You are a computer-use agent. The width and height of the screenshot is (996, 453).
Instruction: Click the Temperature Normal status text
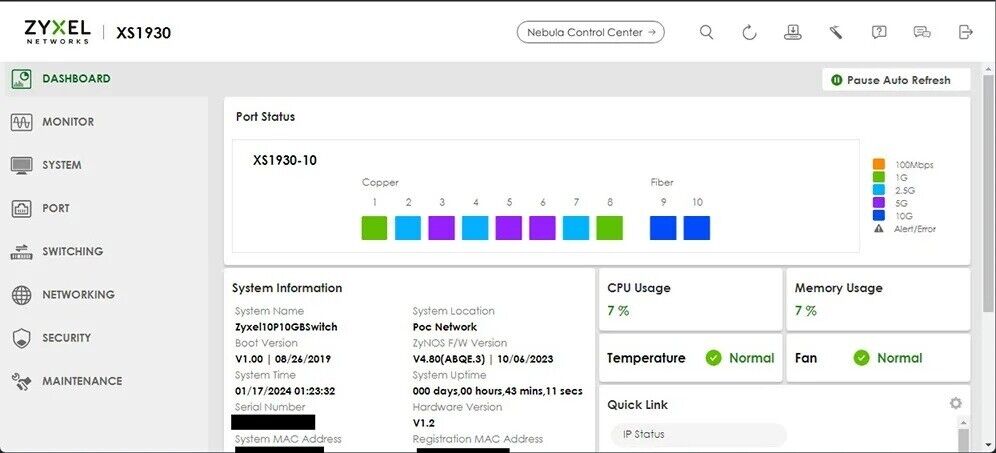coord(751,358)
